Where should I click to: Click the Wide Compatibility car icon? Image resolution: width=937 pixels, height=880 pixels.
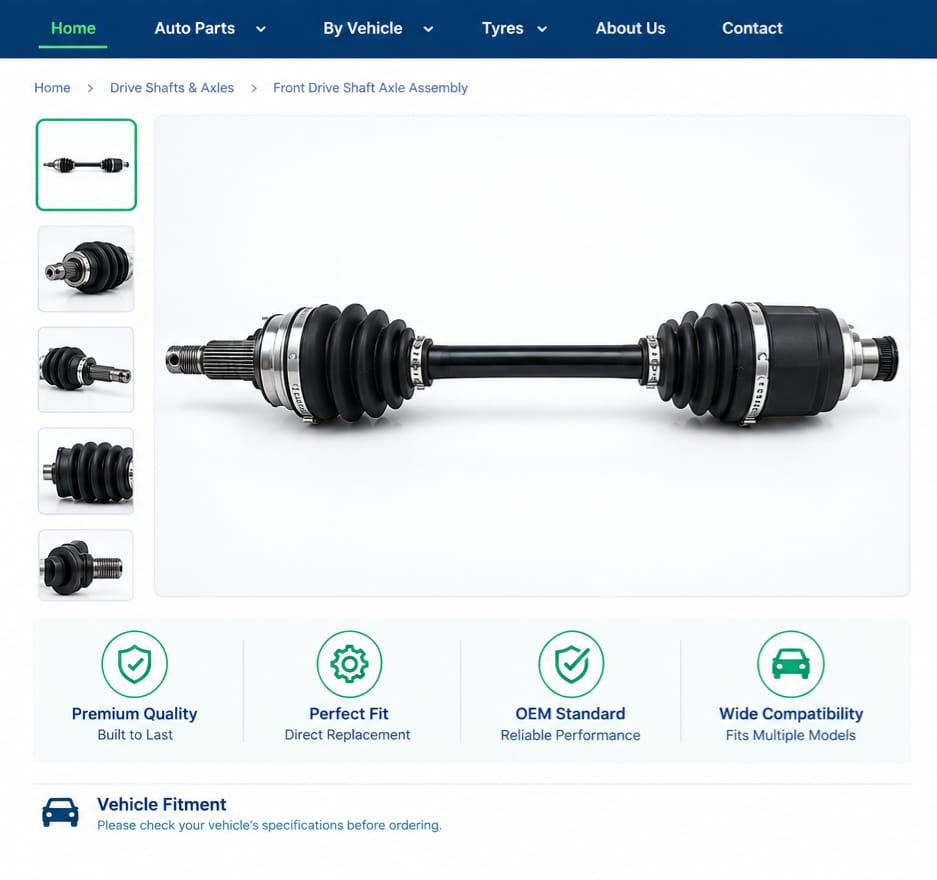pyautogui.click(x=791, y=664)
